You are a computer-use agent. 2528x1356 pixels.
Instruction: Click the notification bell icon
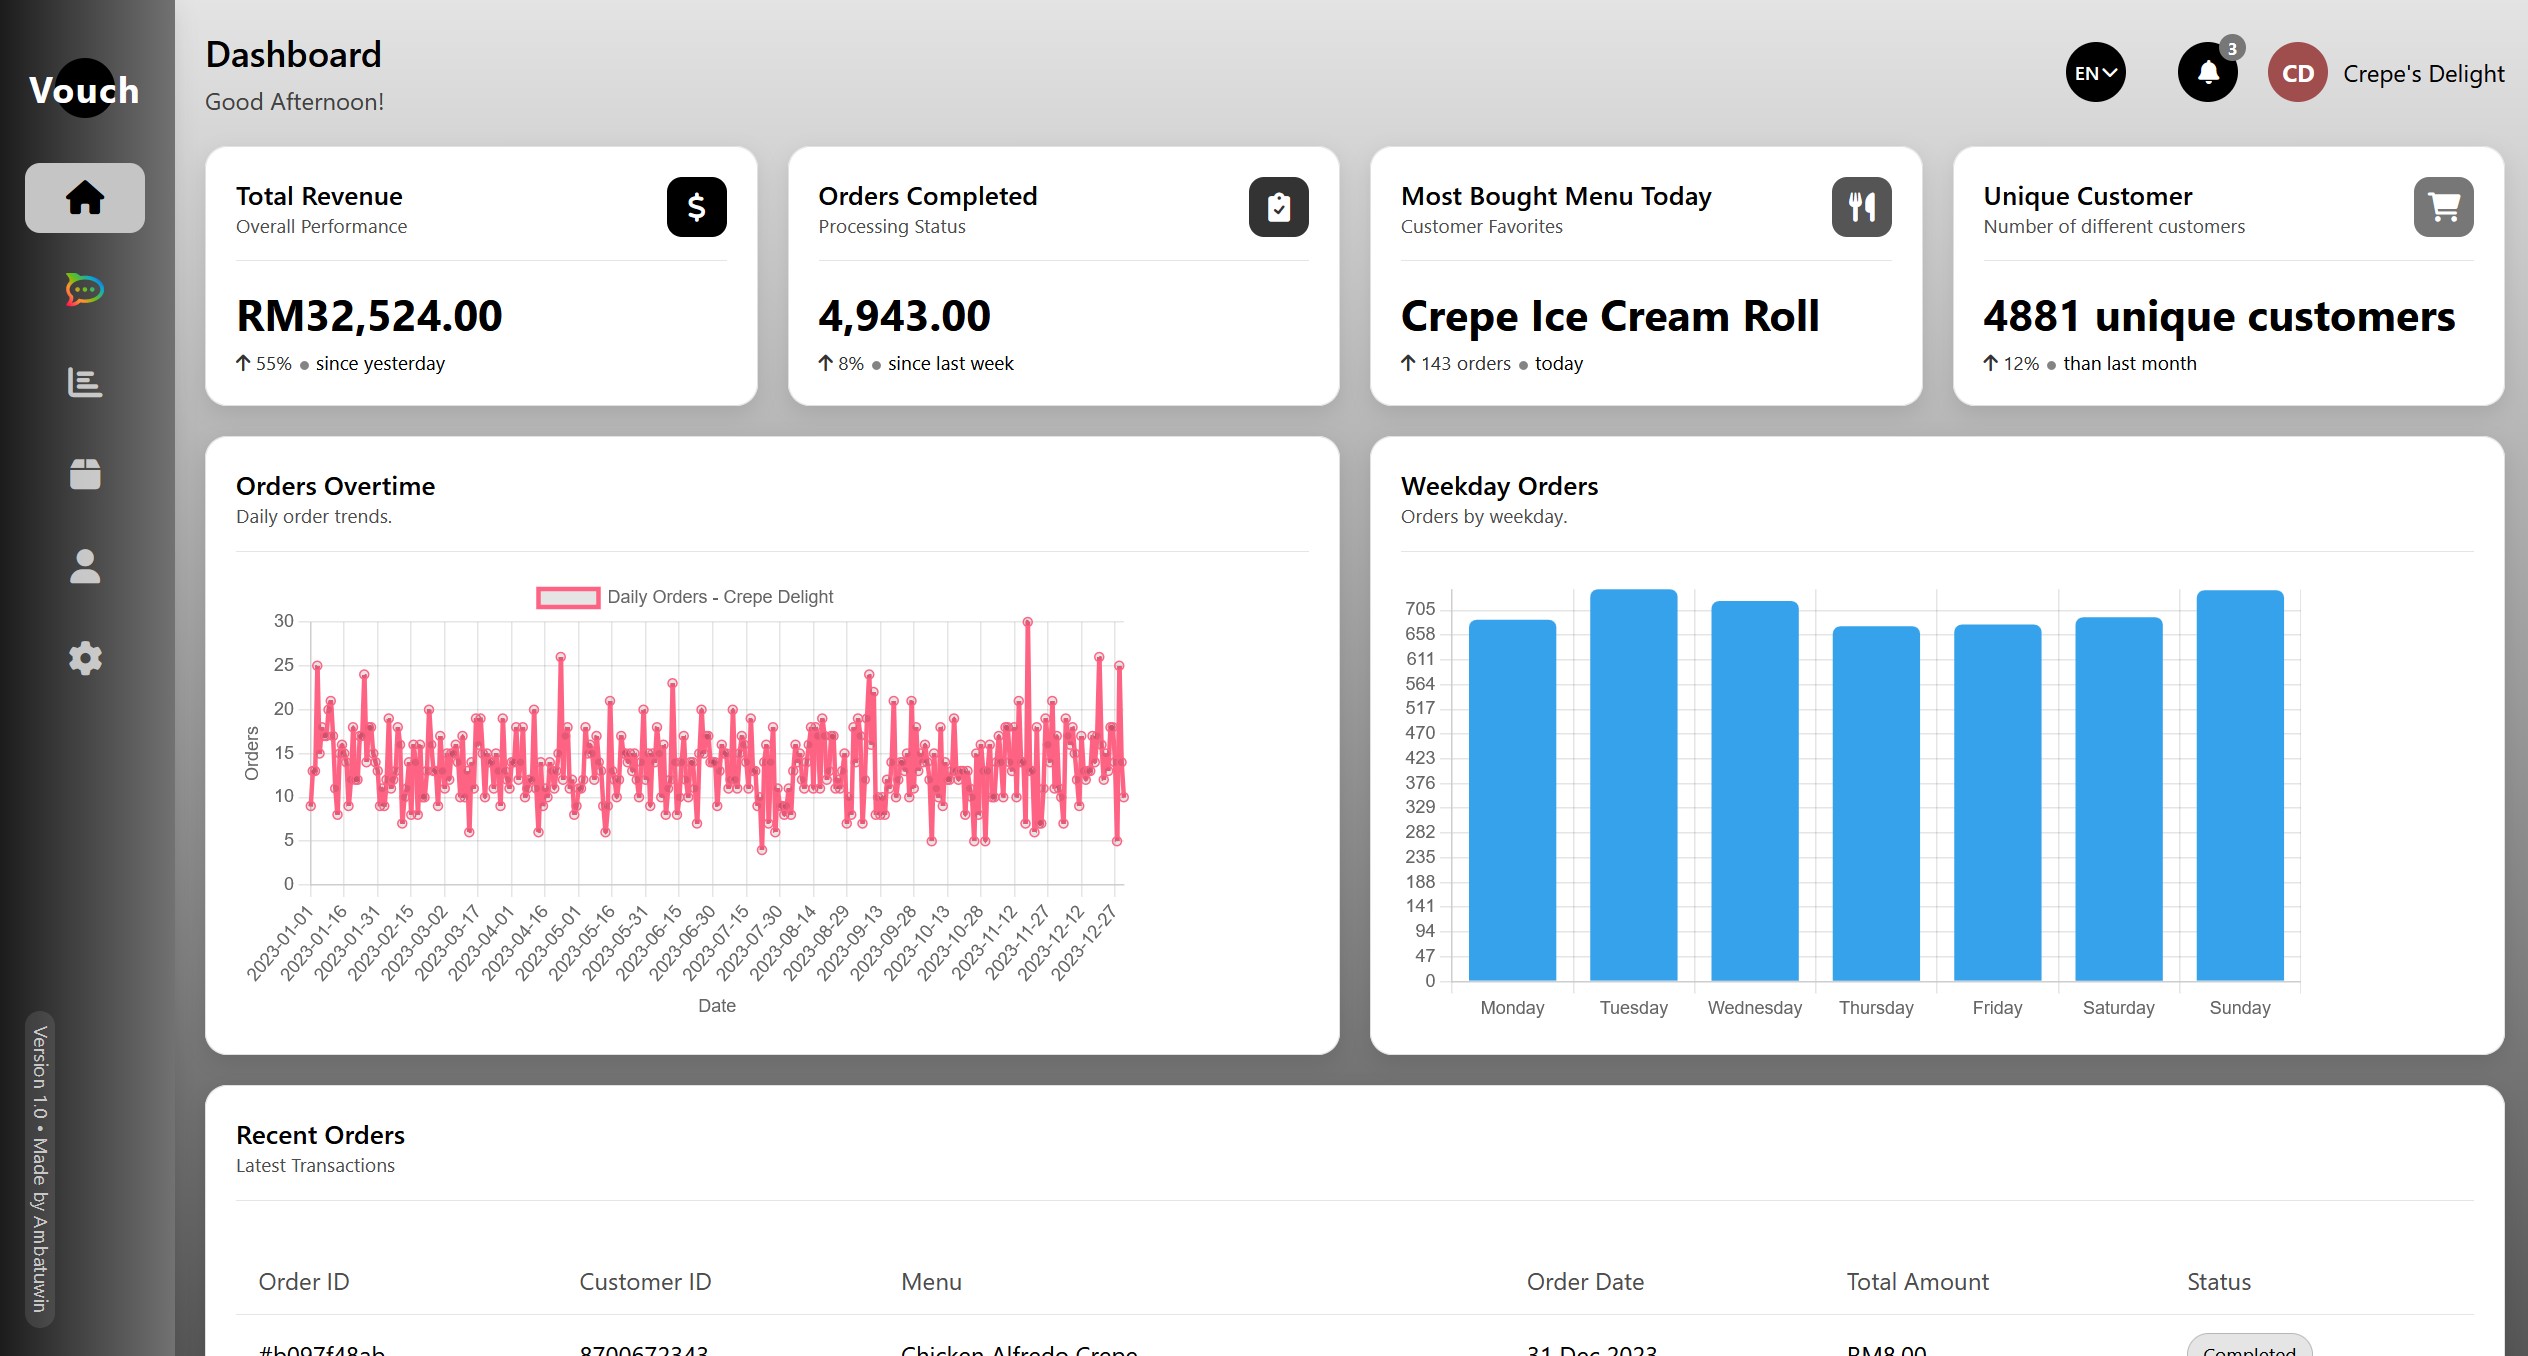[x=2208, y=72]
